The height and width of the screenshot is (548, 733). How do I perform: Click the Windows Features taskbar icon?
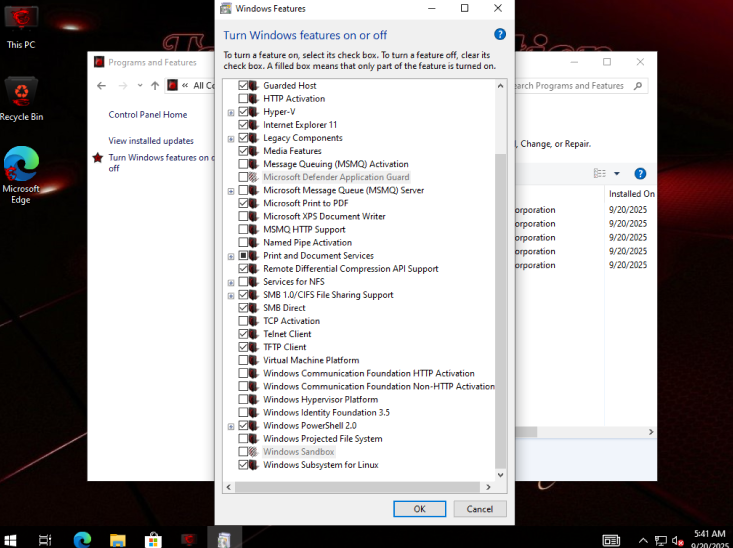[224, 539]
